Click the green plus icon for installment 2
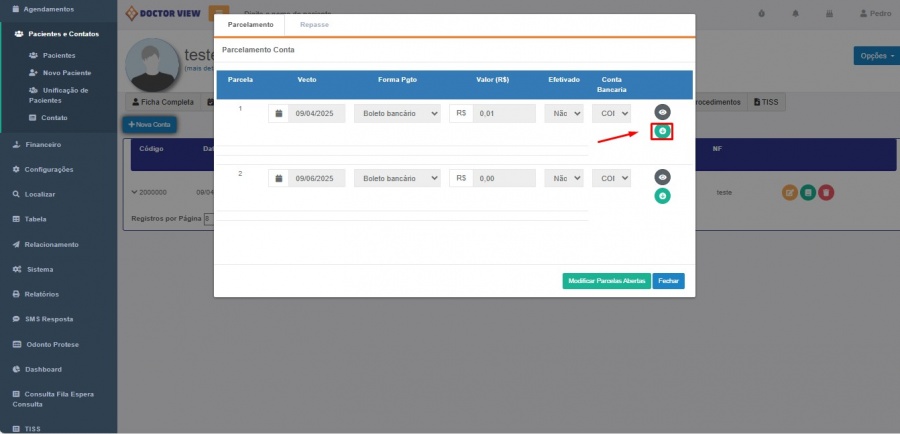Viewport: 900px width, 434px height. tap(662, 196)
